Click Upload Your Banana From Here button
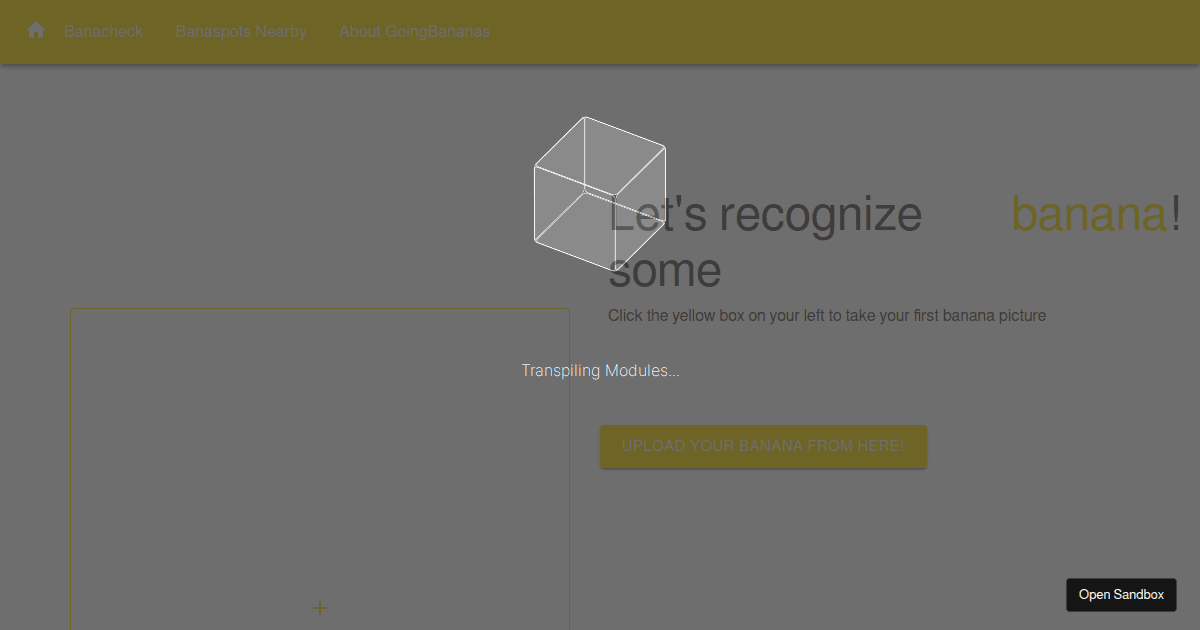This screenshot has width=1200, height=630. point(763,446)
